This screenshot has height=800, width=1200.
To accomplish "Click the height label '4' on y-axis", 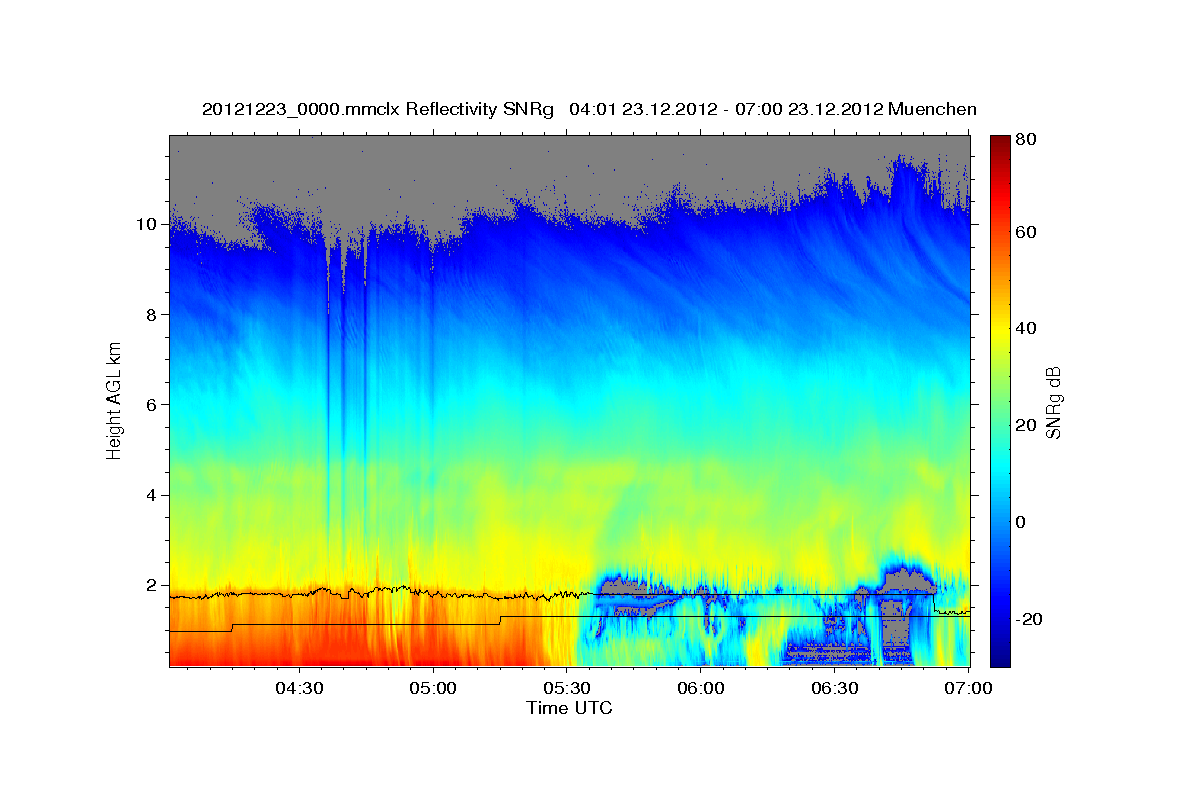I will coord(152,495).
